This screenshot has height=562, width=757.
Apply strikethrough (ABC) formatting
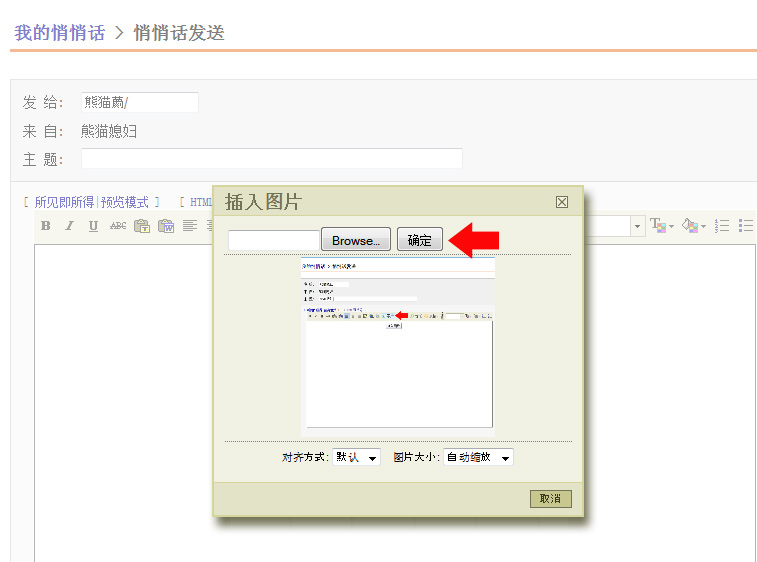(118, 226)
